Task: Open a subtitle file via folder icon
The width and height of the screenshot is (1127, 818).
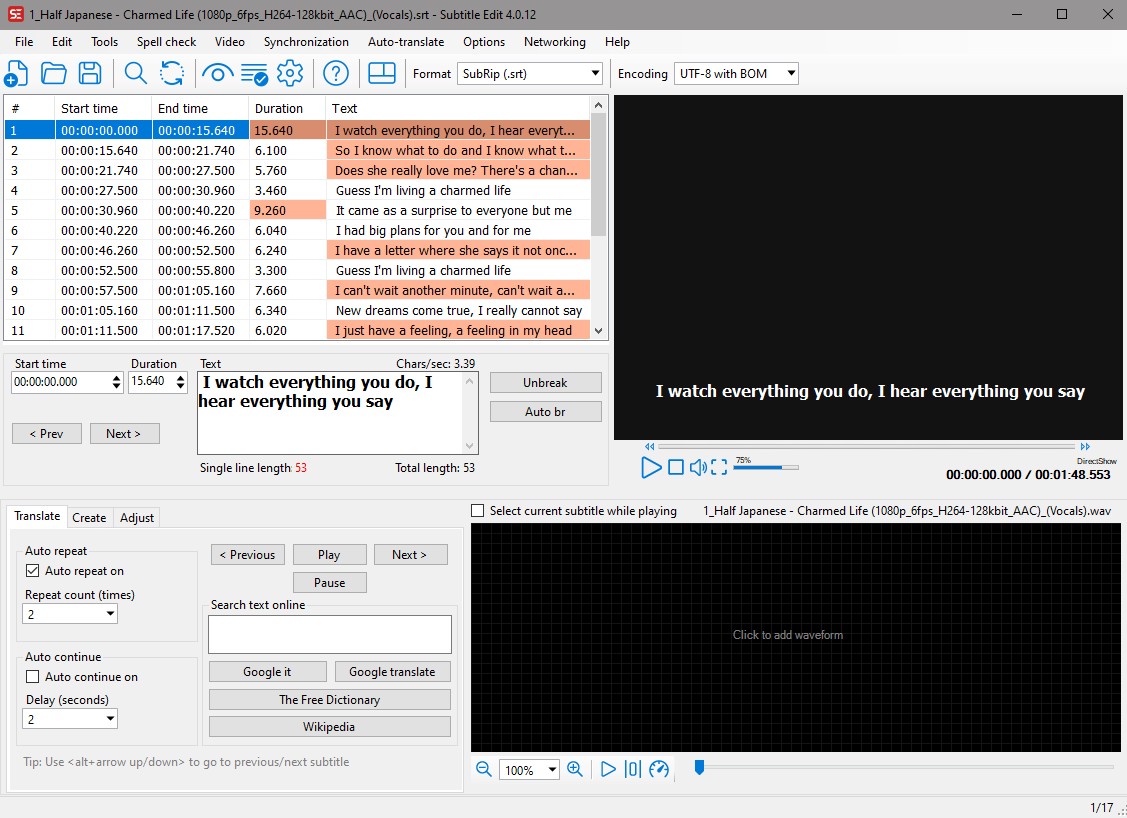Action: (54, 73)
